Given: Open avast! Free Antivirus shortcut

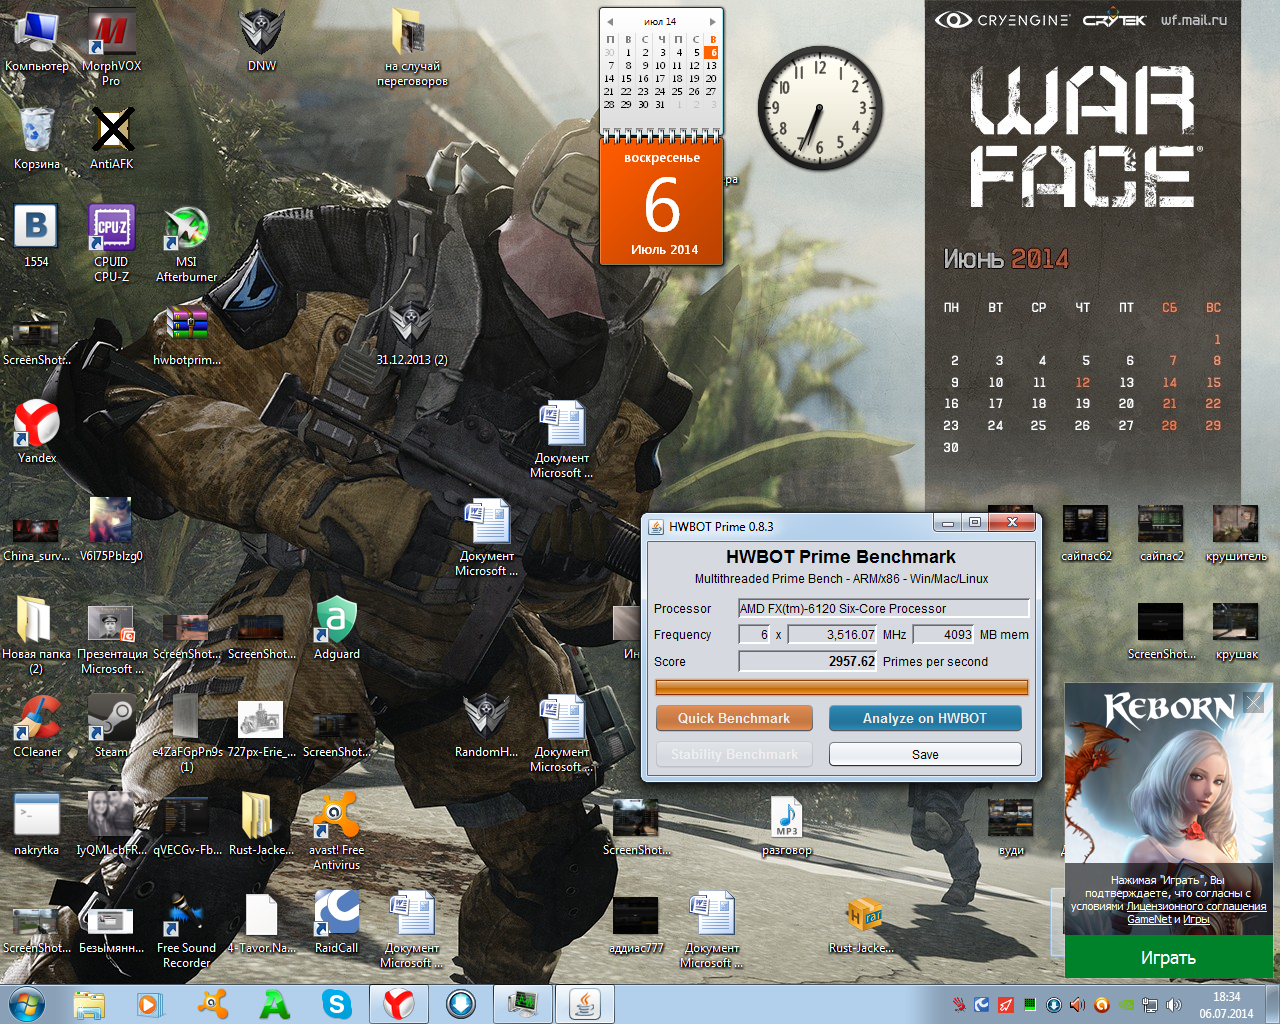Looking at the screenshot, I should click(x=337, y=831).
